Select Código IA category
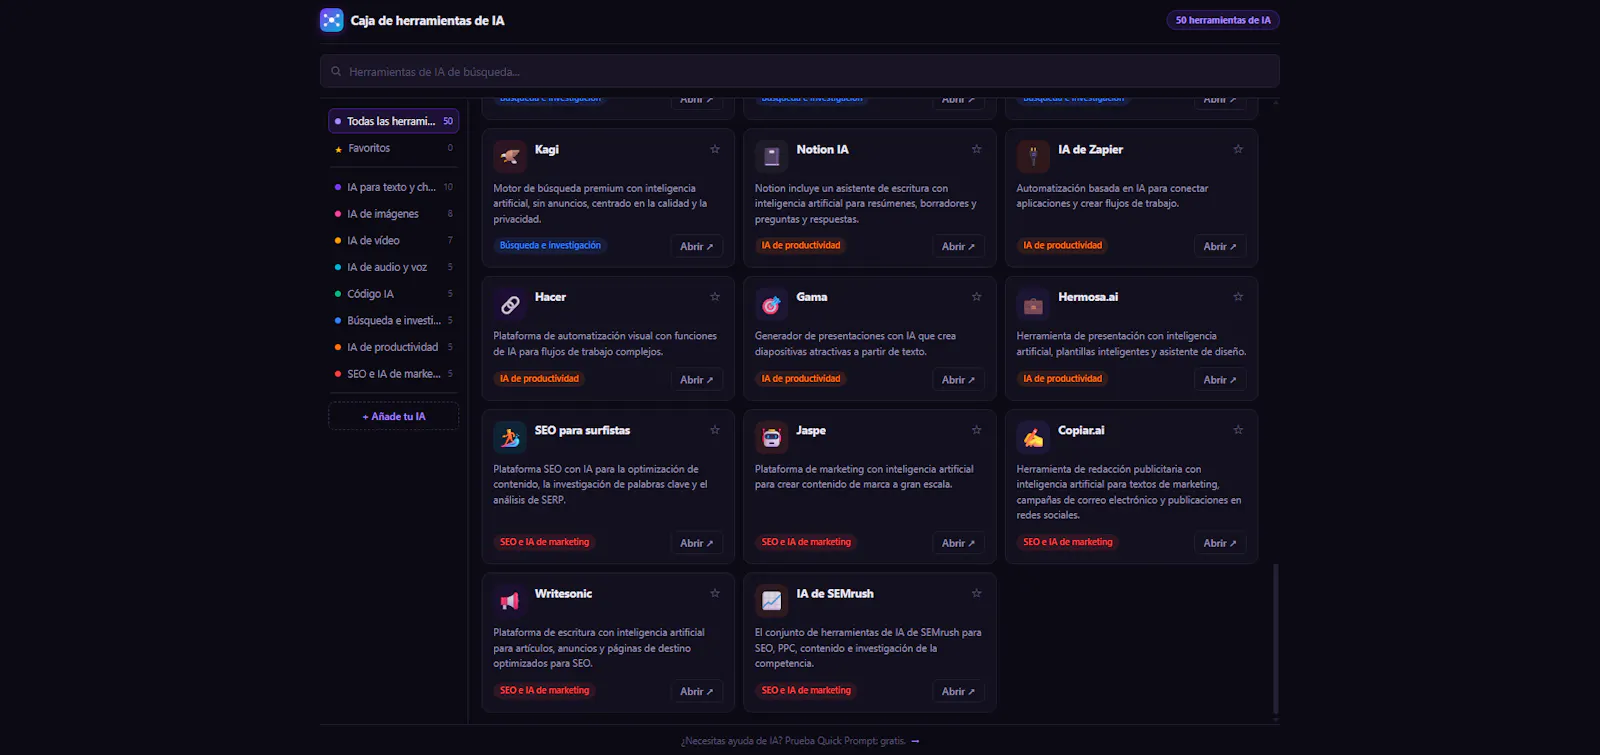 coord(394,294)
